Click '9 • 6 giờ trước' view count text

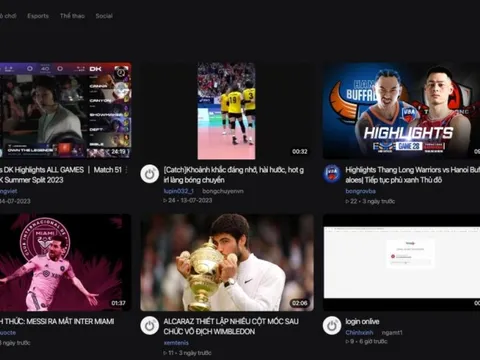366,342
